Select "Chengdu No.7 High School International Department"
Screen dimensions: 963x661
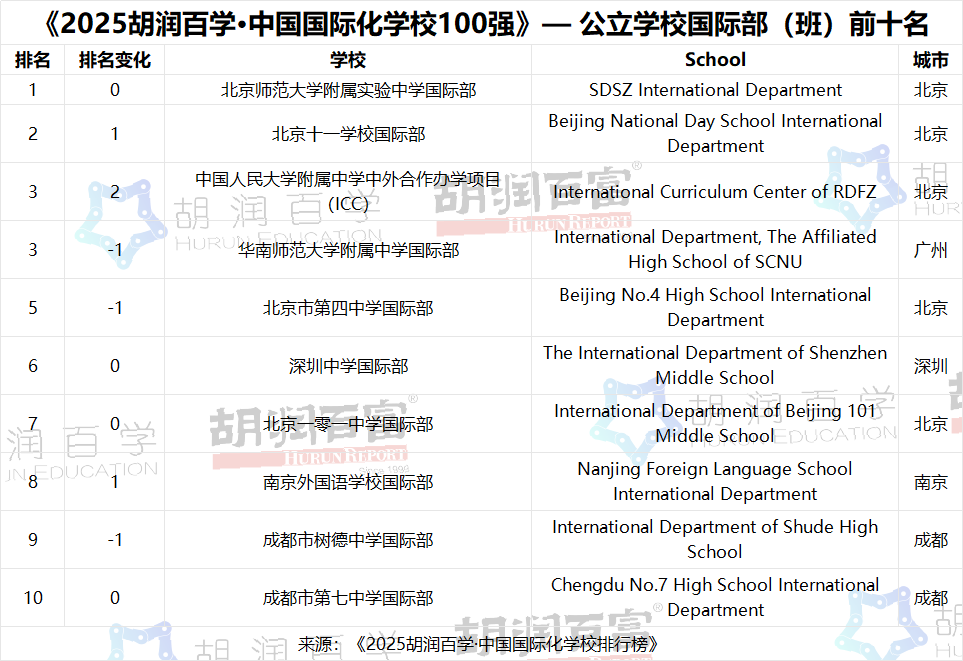coord(715,597)
